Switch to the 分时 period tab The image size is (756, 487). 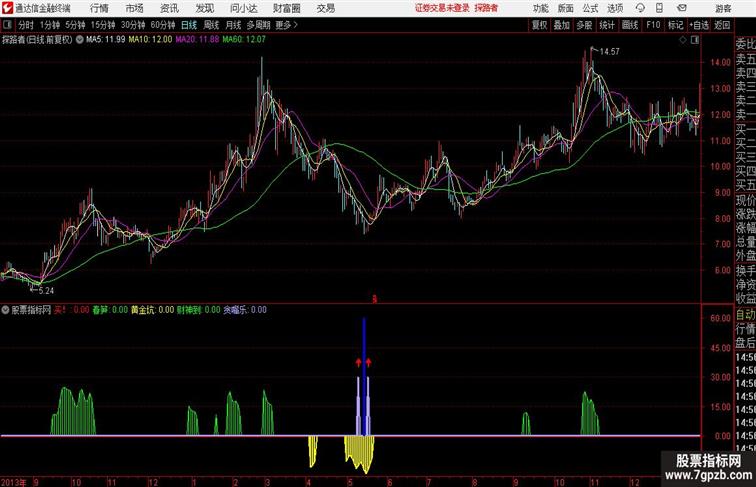click(x=26, y=25)
